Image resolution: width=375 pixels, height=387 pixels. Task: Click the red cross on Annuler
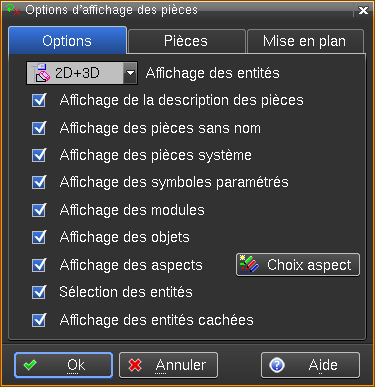[x=135, y=365]
